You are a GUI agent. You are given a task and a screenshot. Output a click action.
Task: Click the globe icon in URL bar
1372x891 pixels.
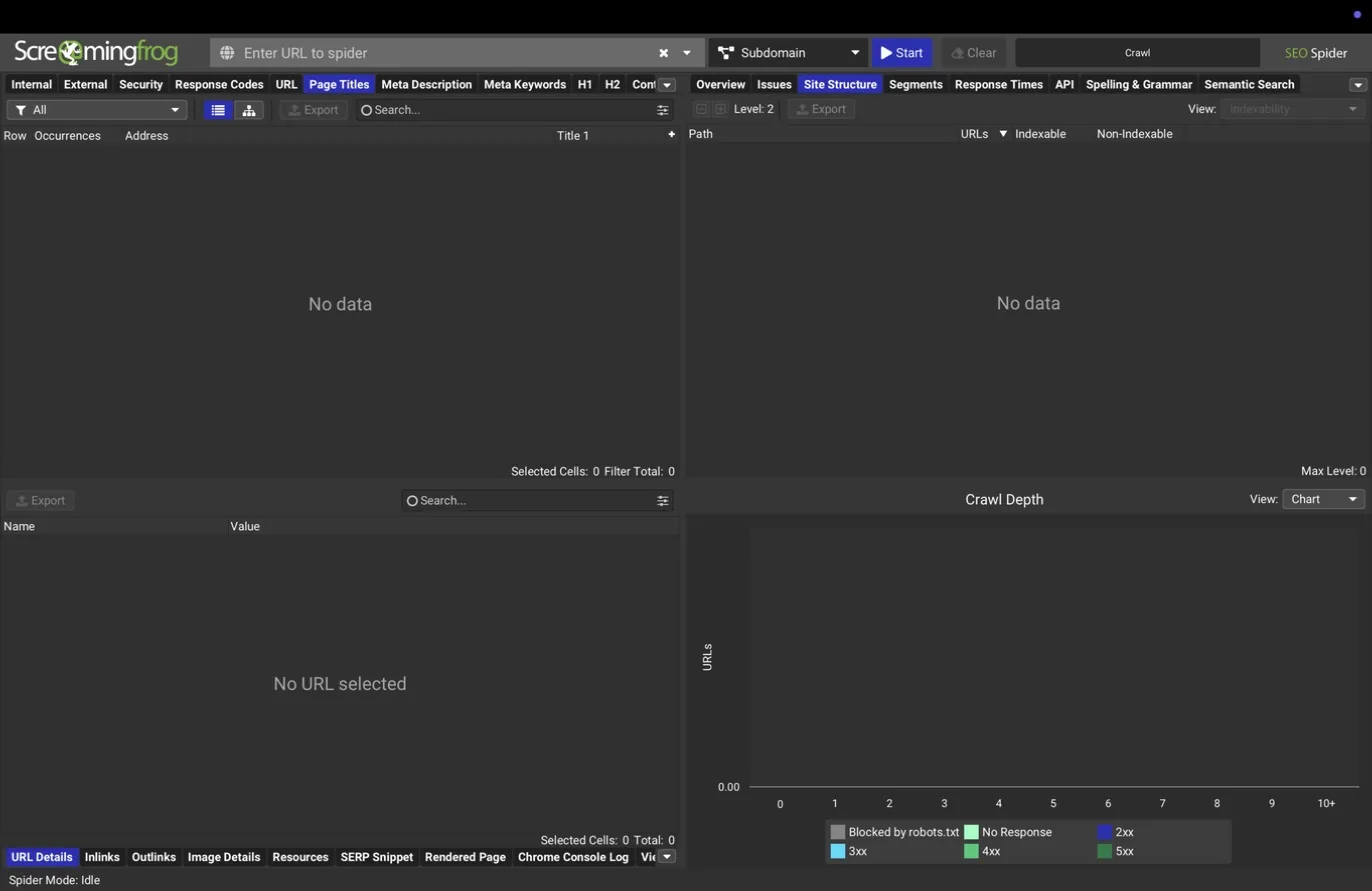(x=227, y=53)
